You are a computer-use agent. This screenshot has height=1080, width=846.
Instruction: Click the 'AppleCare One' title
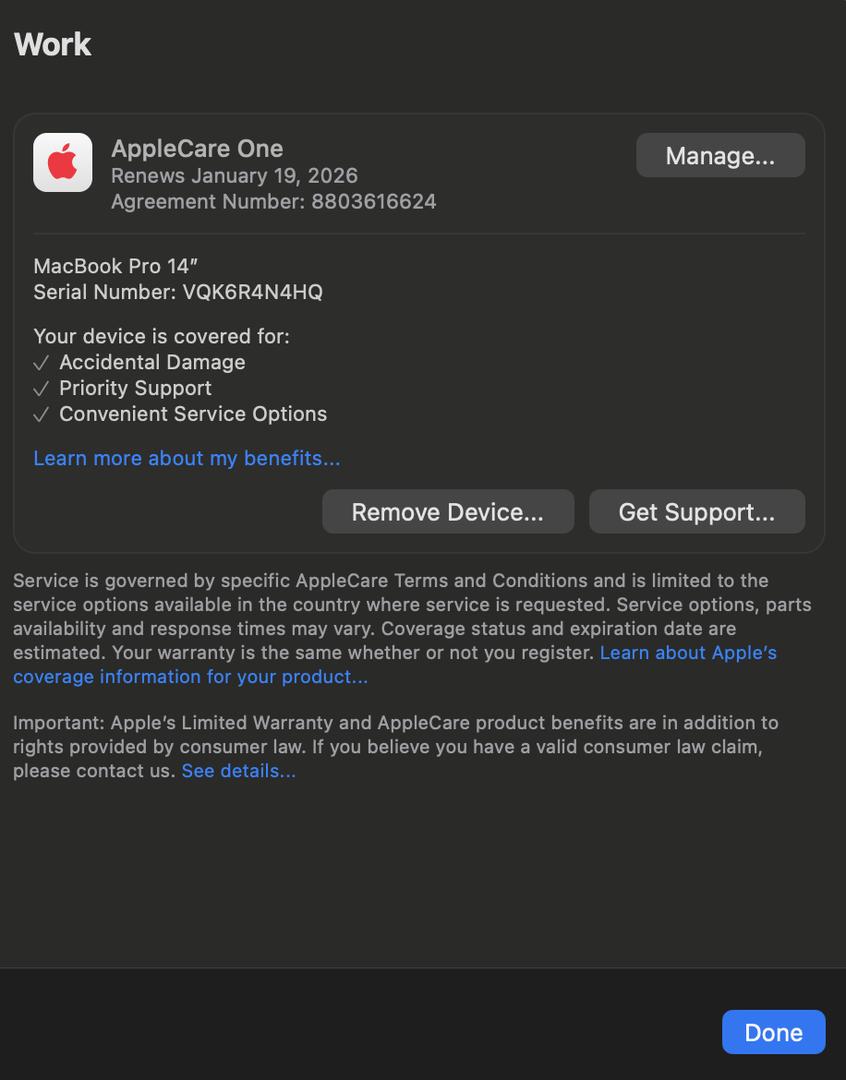[197, 148]
